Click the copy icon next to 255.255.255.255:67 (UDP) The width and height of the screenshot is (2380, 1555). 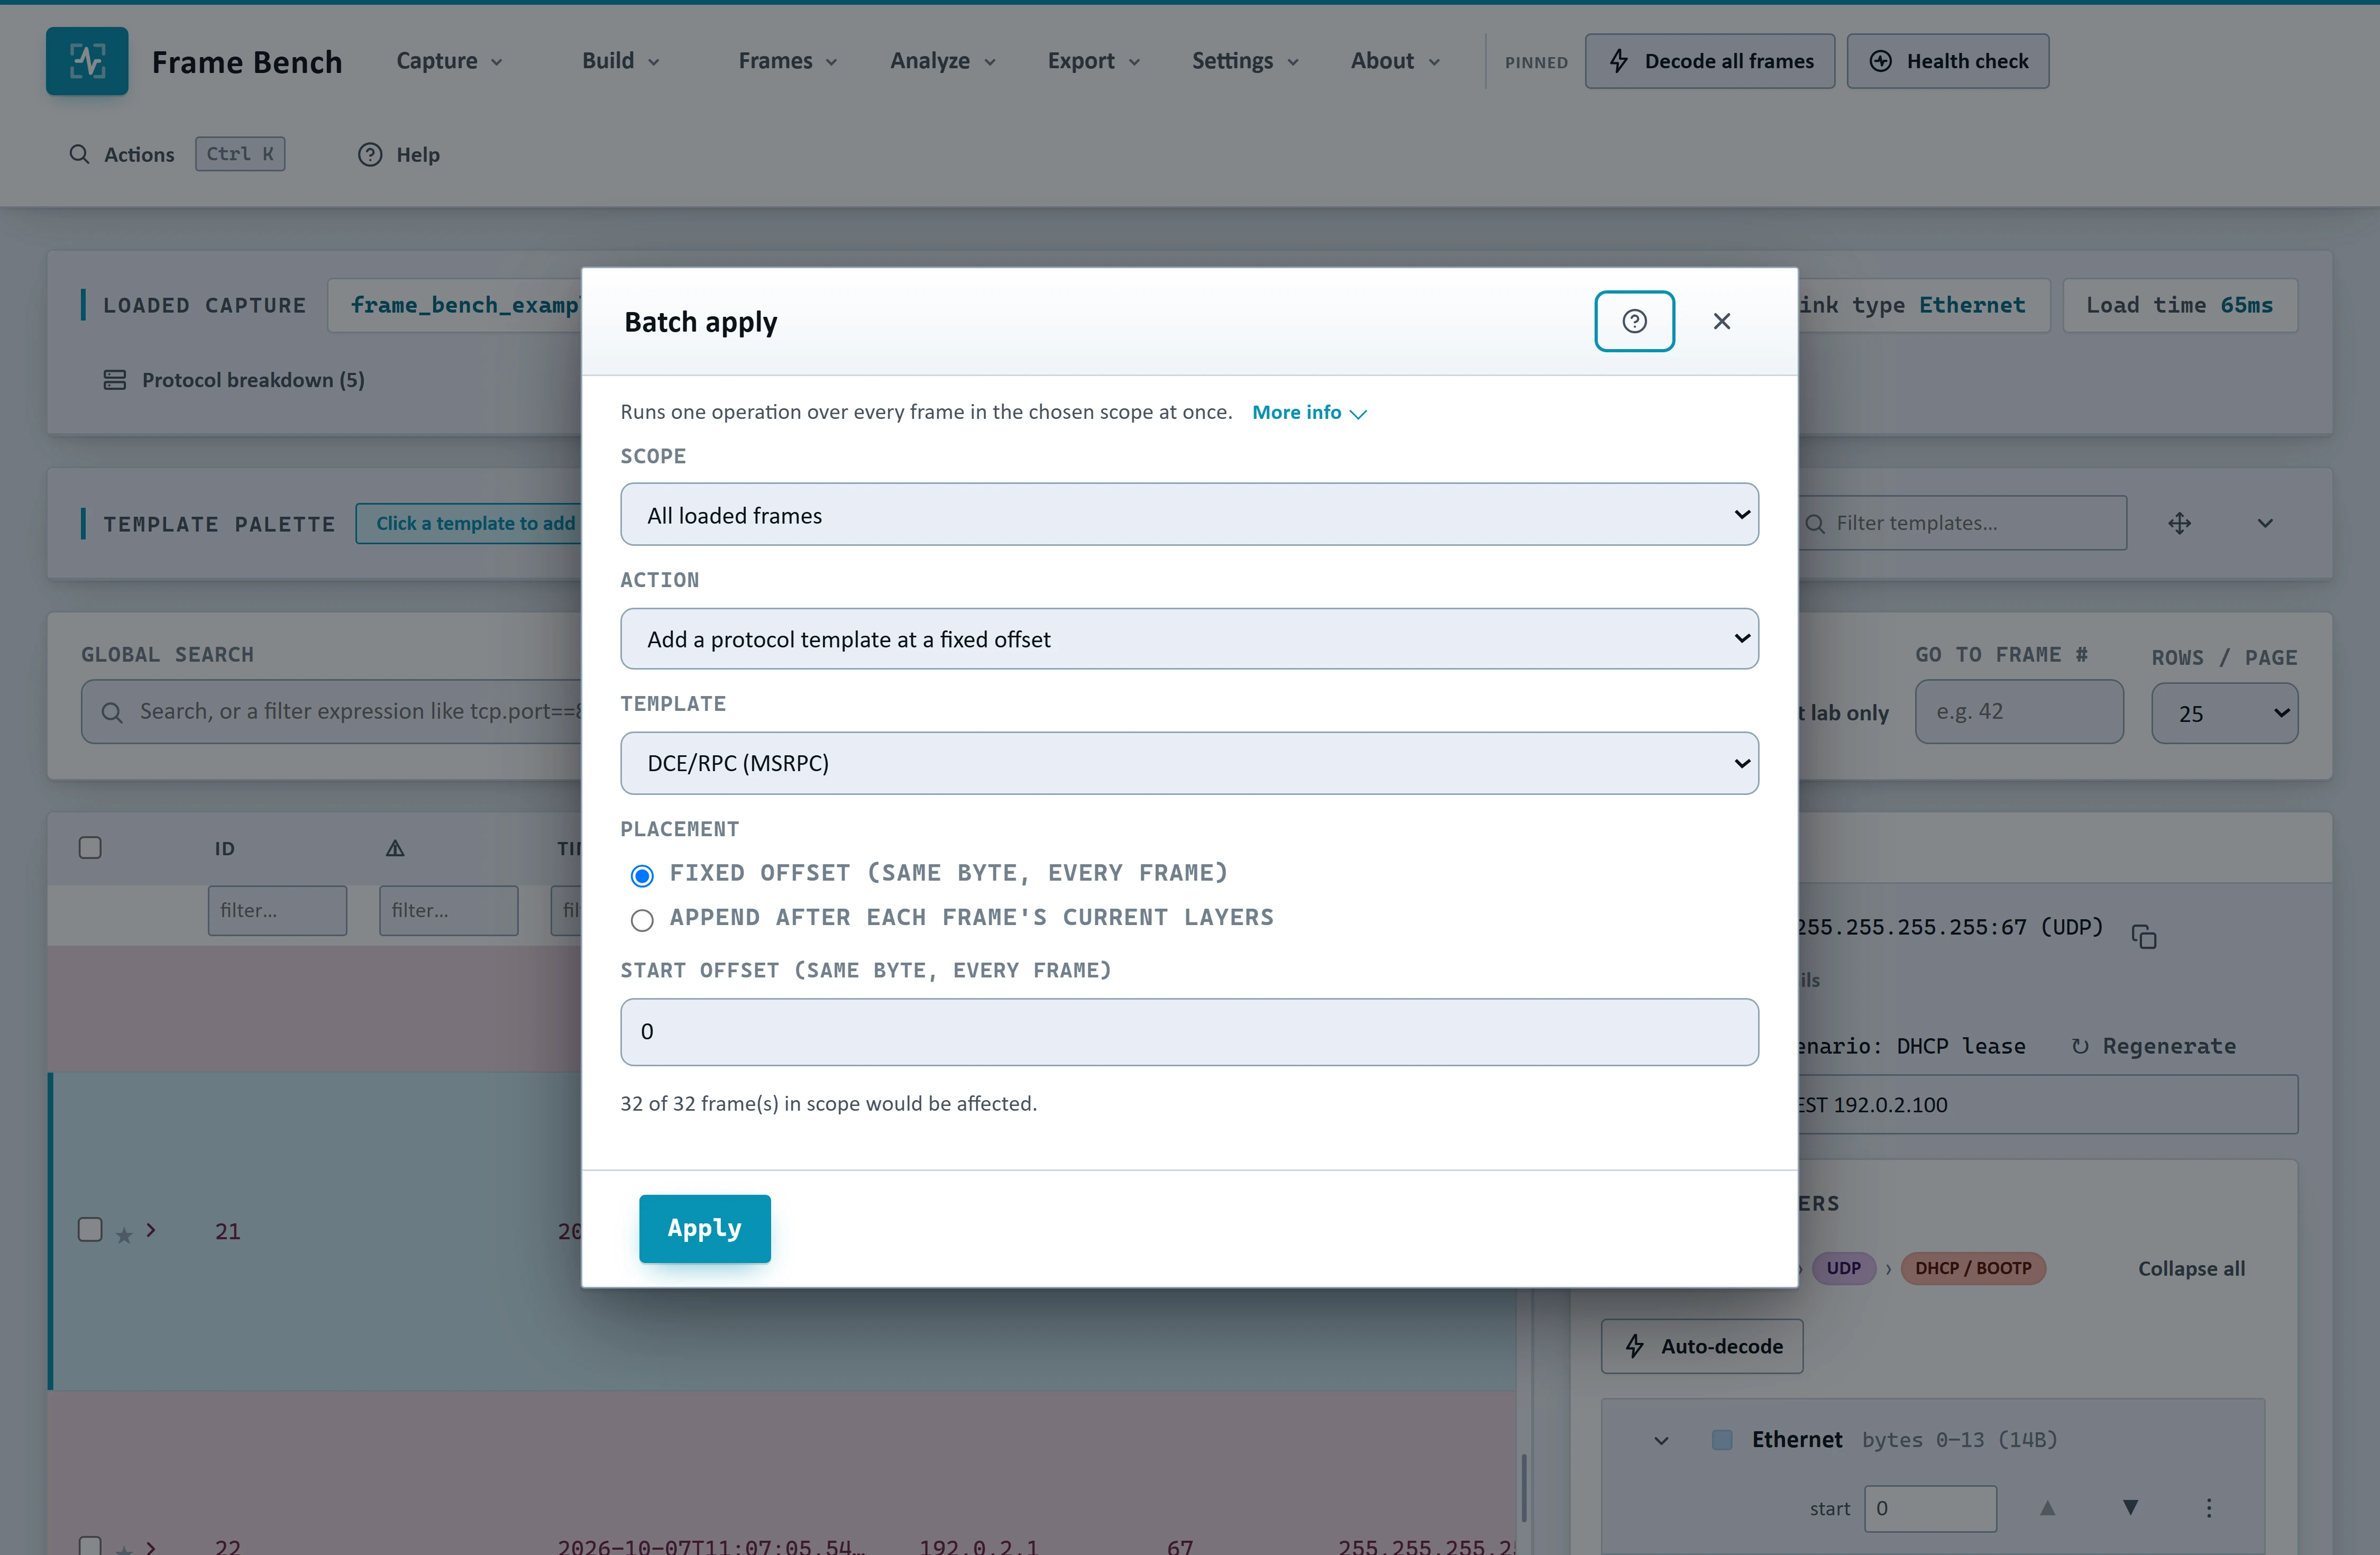tap(2144, 936)
